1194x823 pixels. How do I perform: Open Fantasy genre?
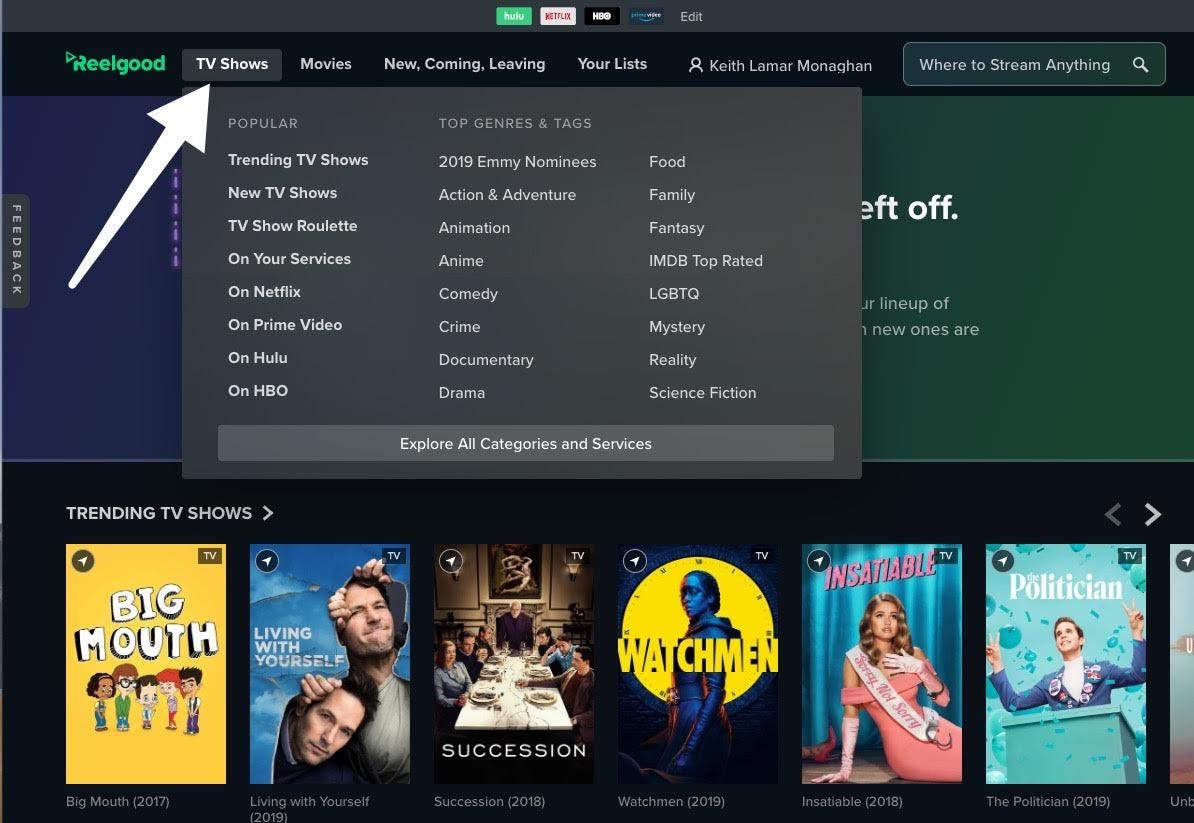(676, 228)
